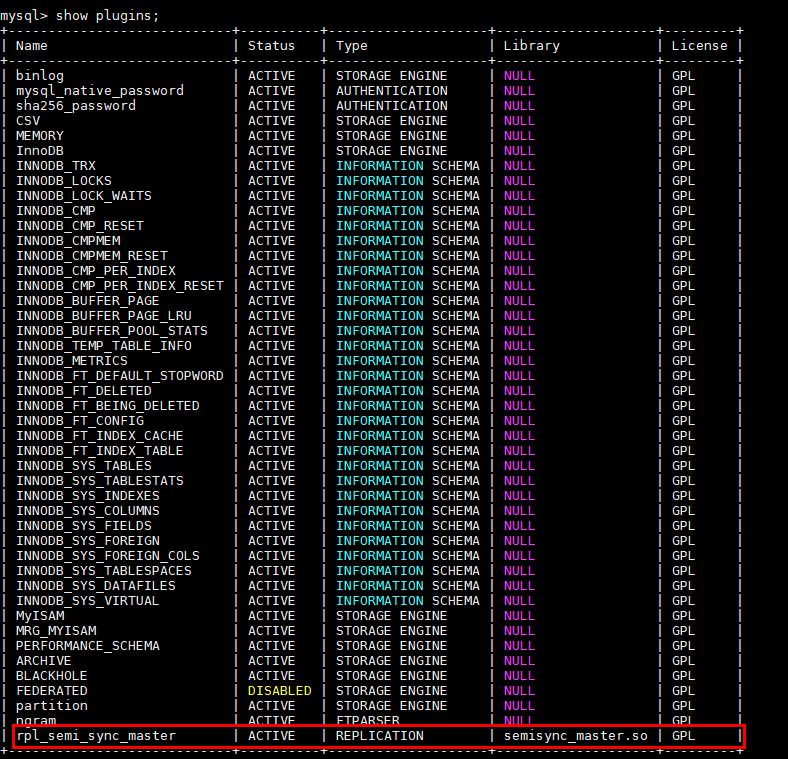Click the 'INNODB_CMPMEM_RESET' plugin name
Viewport: 788px width, 759px height.
tap(91, 256)
